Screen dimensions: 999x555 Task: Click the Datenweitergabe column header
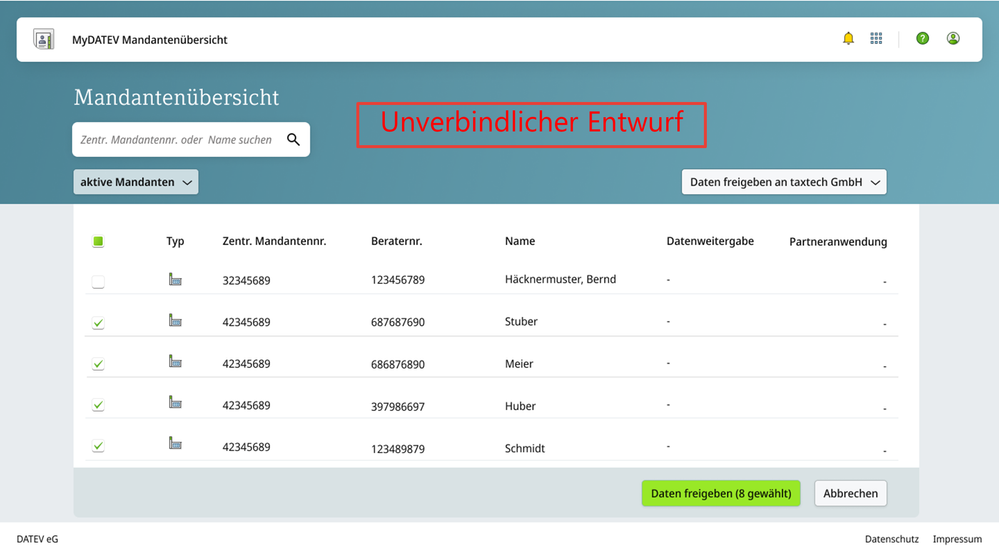pos(710,241)
